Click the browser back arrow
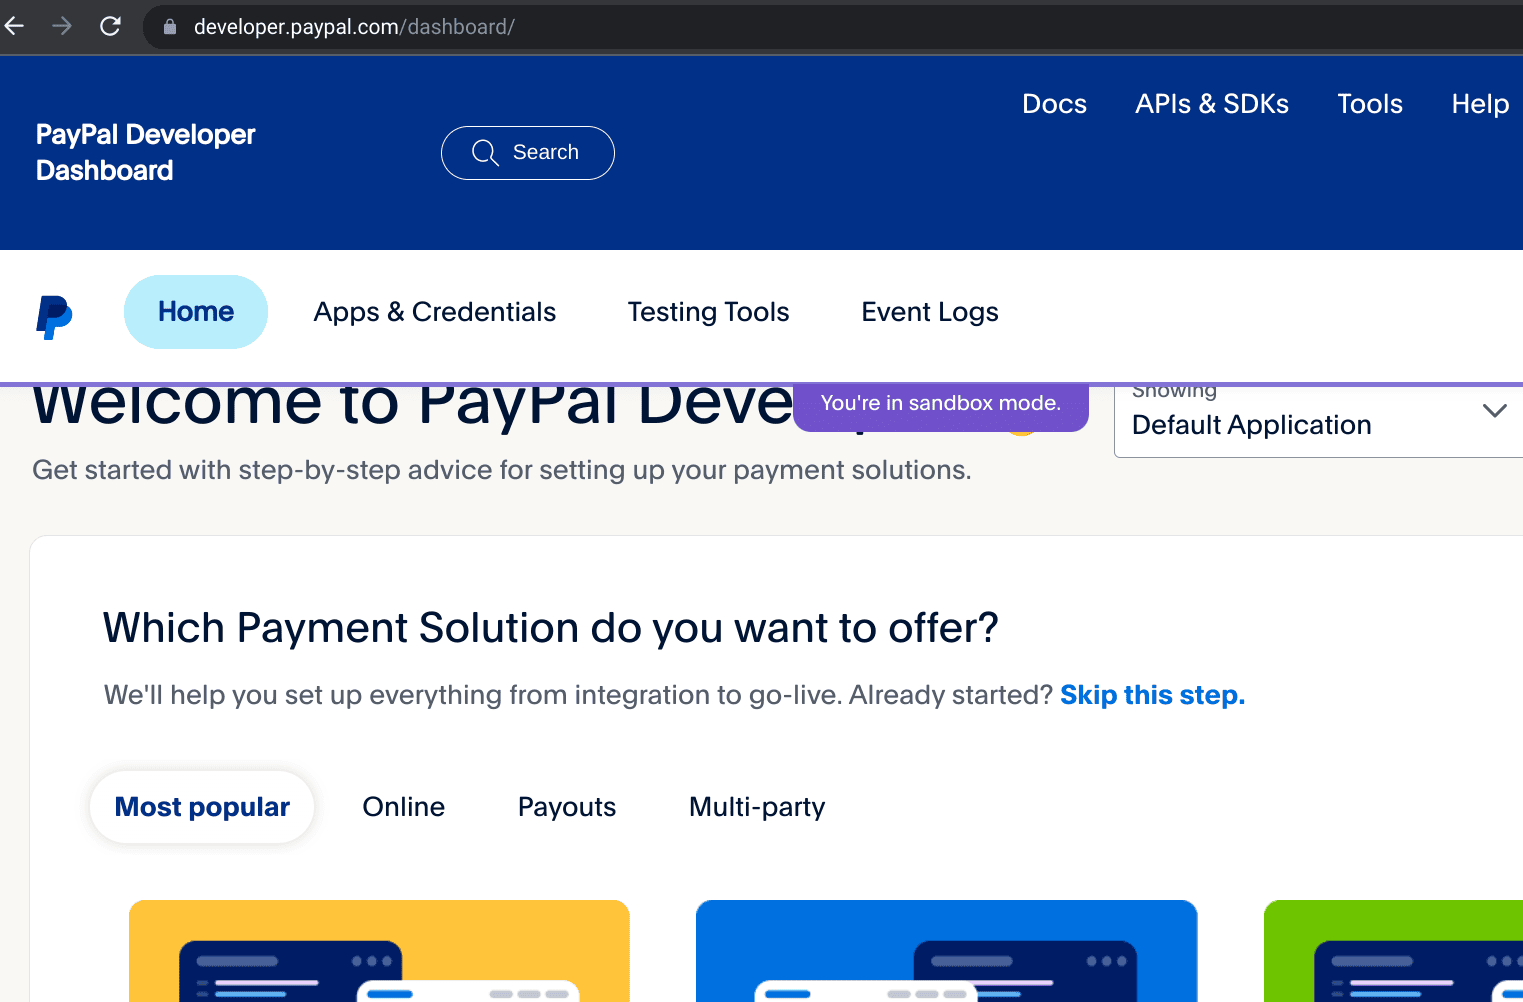This screenshot has height=1002, width=1523. point(14,26)
